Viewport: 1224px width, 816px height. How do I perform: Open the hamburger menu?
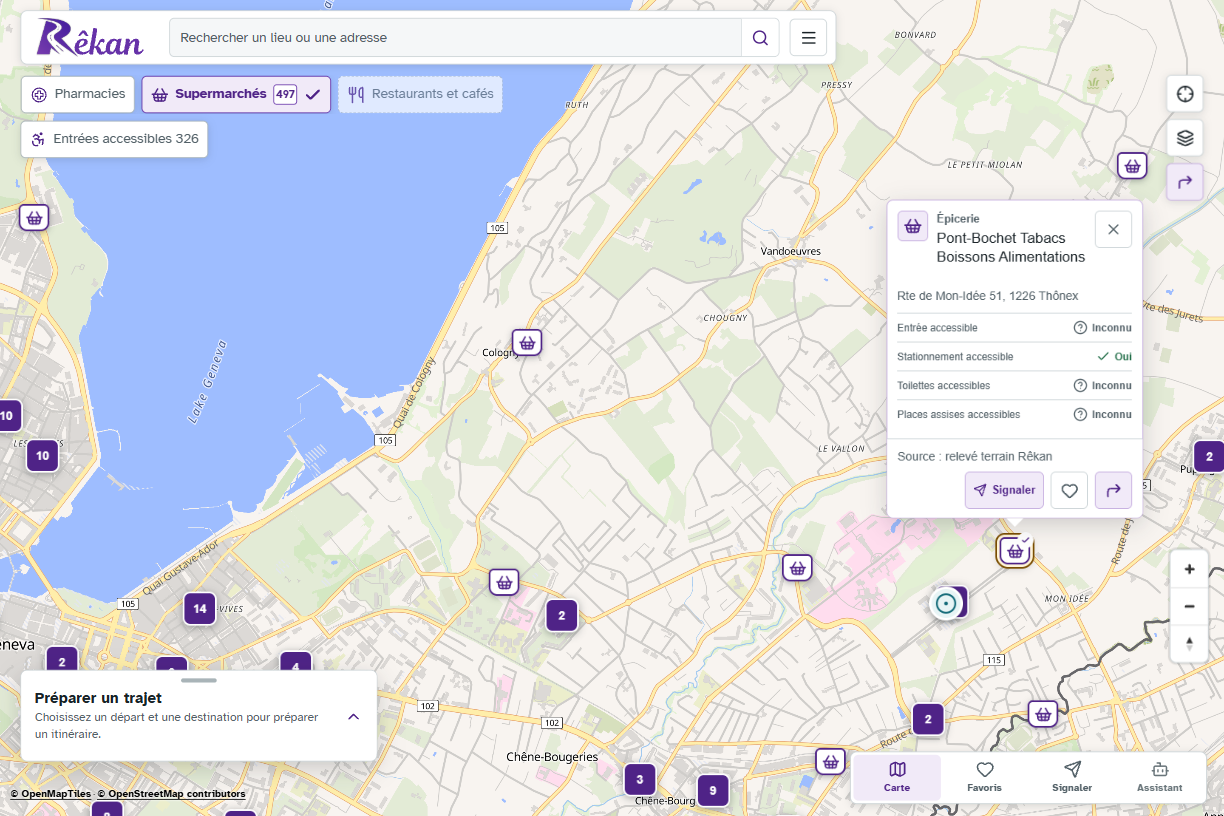pyautogui.click(x=808, y=38)
